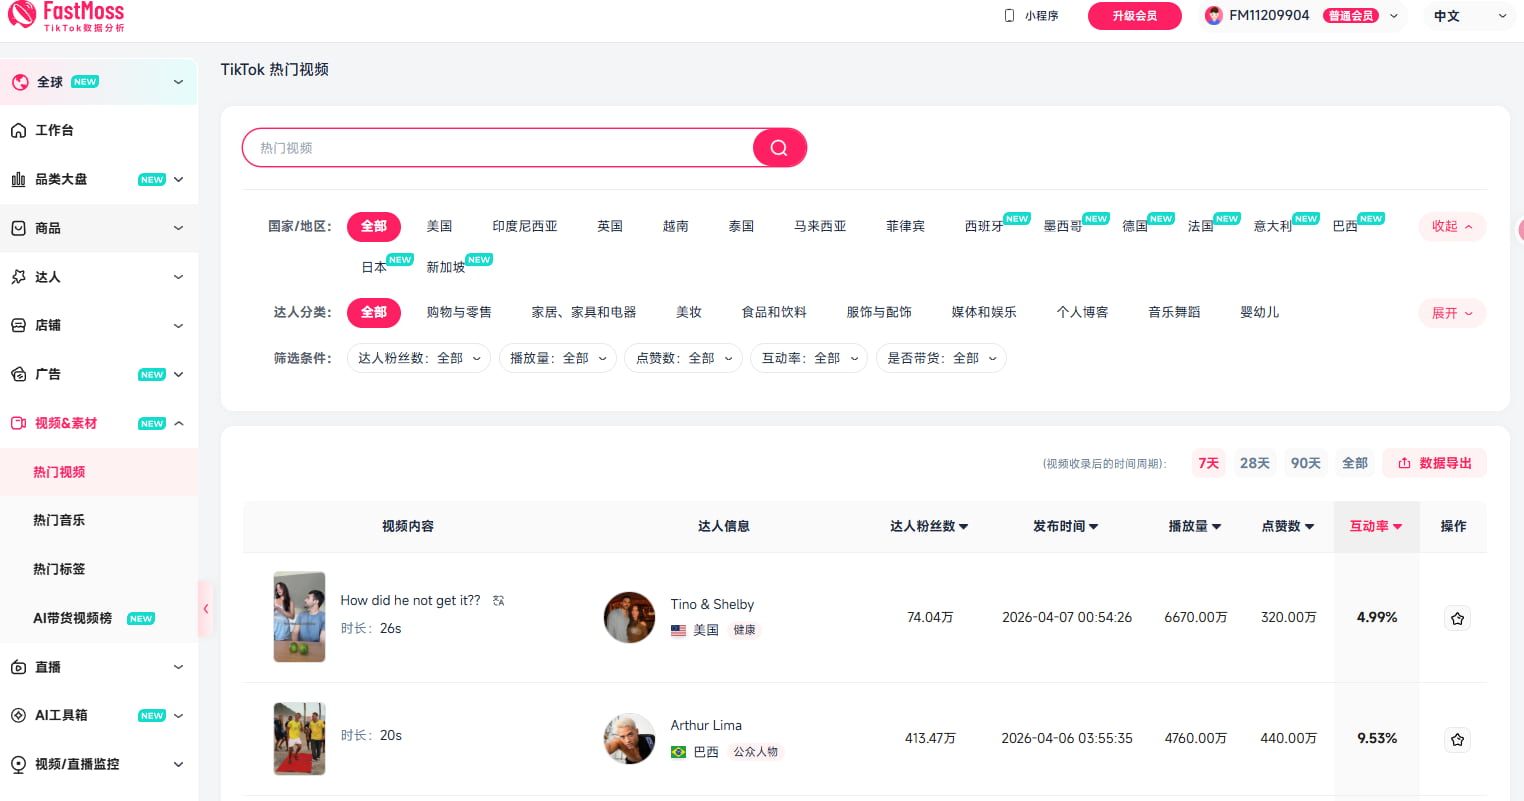This screenshot has width=1524, height=801.
Task: Click the magnifier search button
Action: (779, 148)
